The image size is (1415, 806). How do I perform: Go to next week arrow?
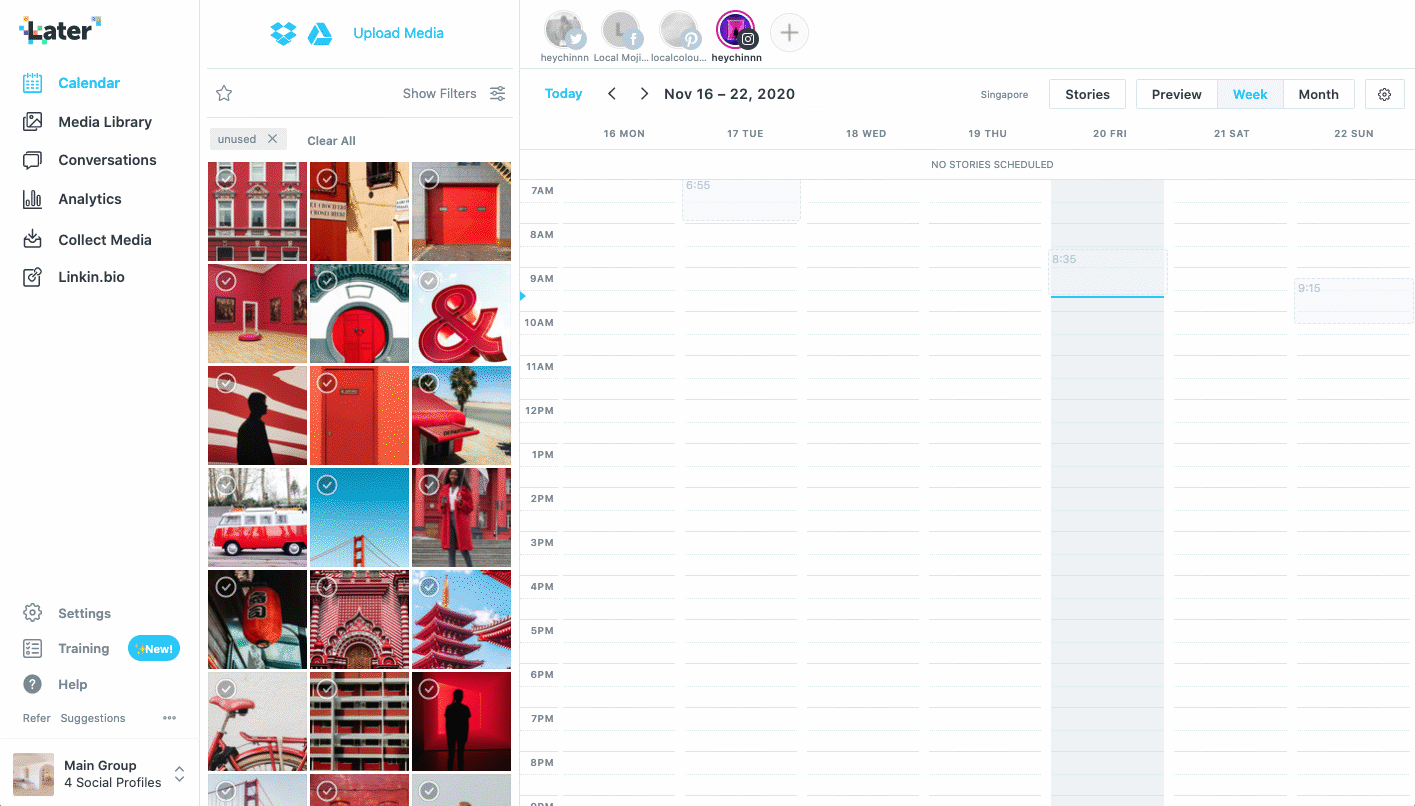tap(644, 94)
